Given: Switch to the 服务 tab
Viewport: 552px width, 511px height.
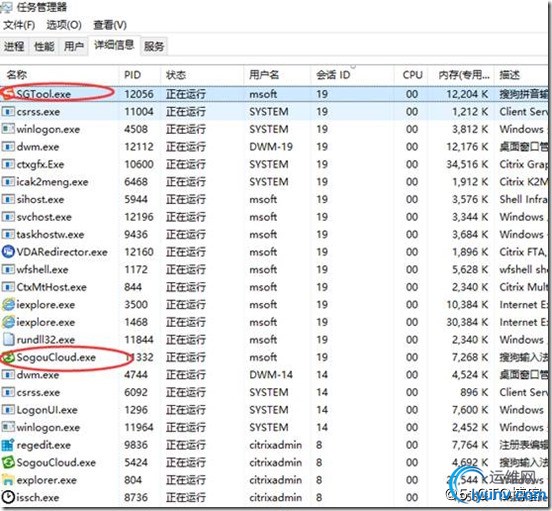Looking at the screenshot, I should [x=154, y=46].
